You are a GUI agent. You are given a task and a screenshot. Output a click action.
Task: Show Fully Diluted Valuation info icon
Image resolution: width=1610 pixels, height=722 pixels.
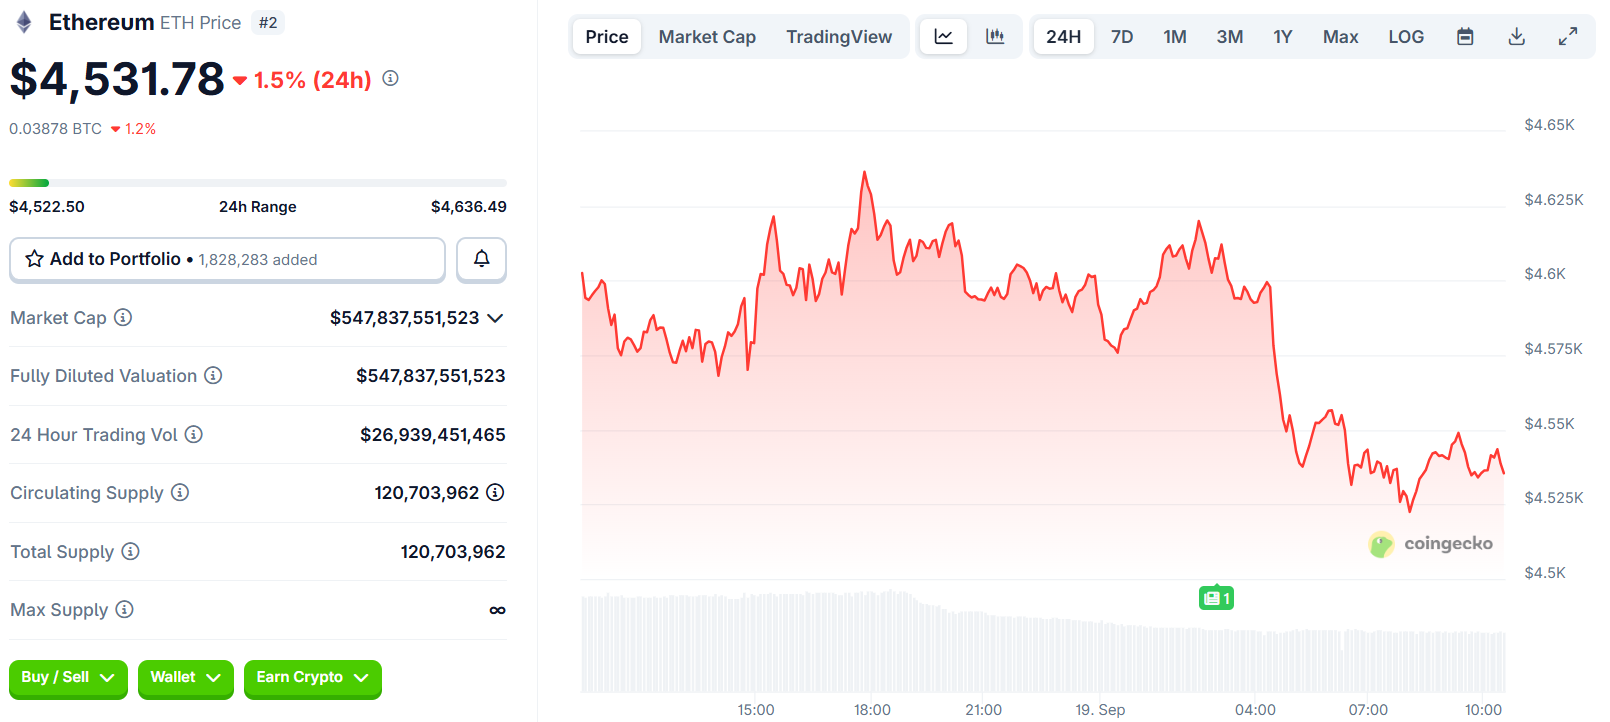point(213,375)
